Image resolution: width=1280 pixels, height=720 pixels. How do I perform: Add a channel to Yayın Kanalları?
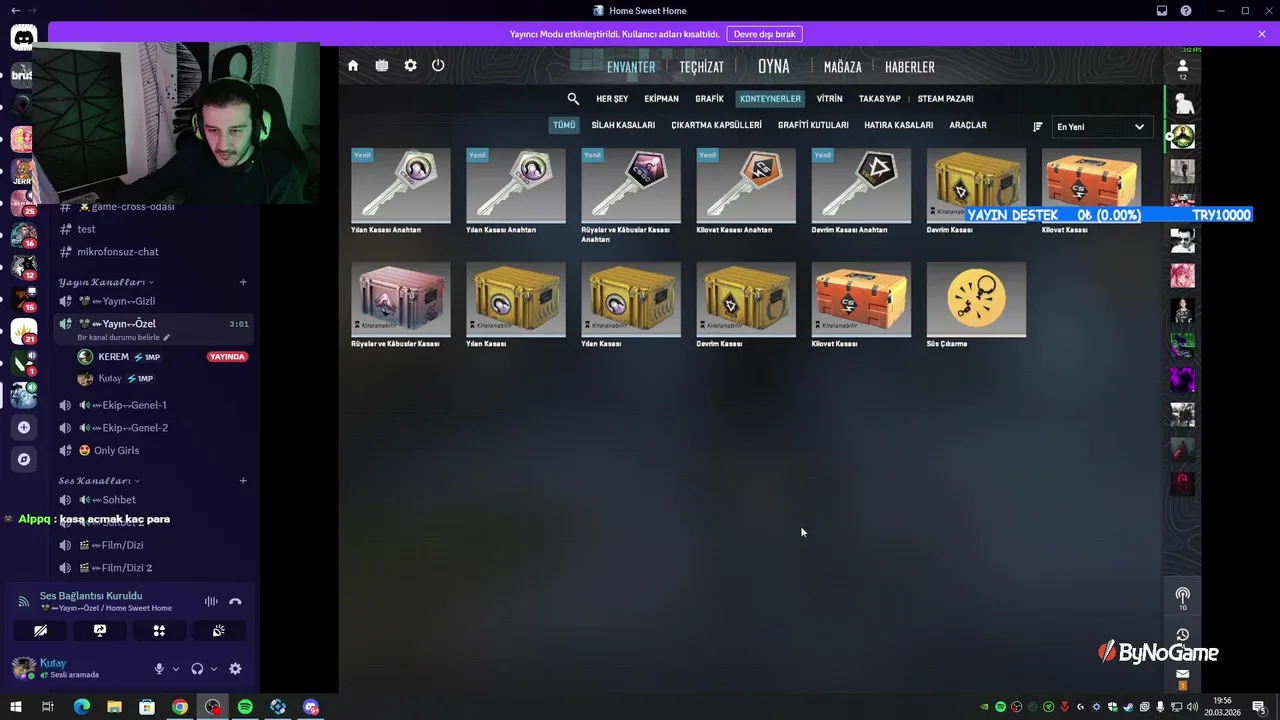pyautogui.click(x=243, y=282)
